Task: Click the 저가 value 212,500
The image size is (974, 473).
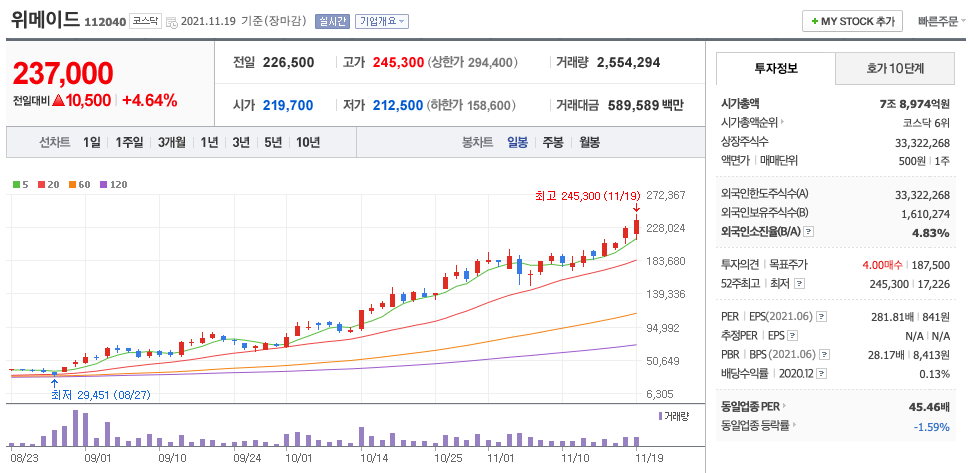Action: click(x=398, y=105)
